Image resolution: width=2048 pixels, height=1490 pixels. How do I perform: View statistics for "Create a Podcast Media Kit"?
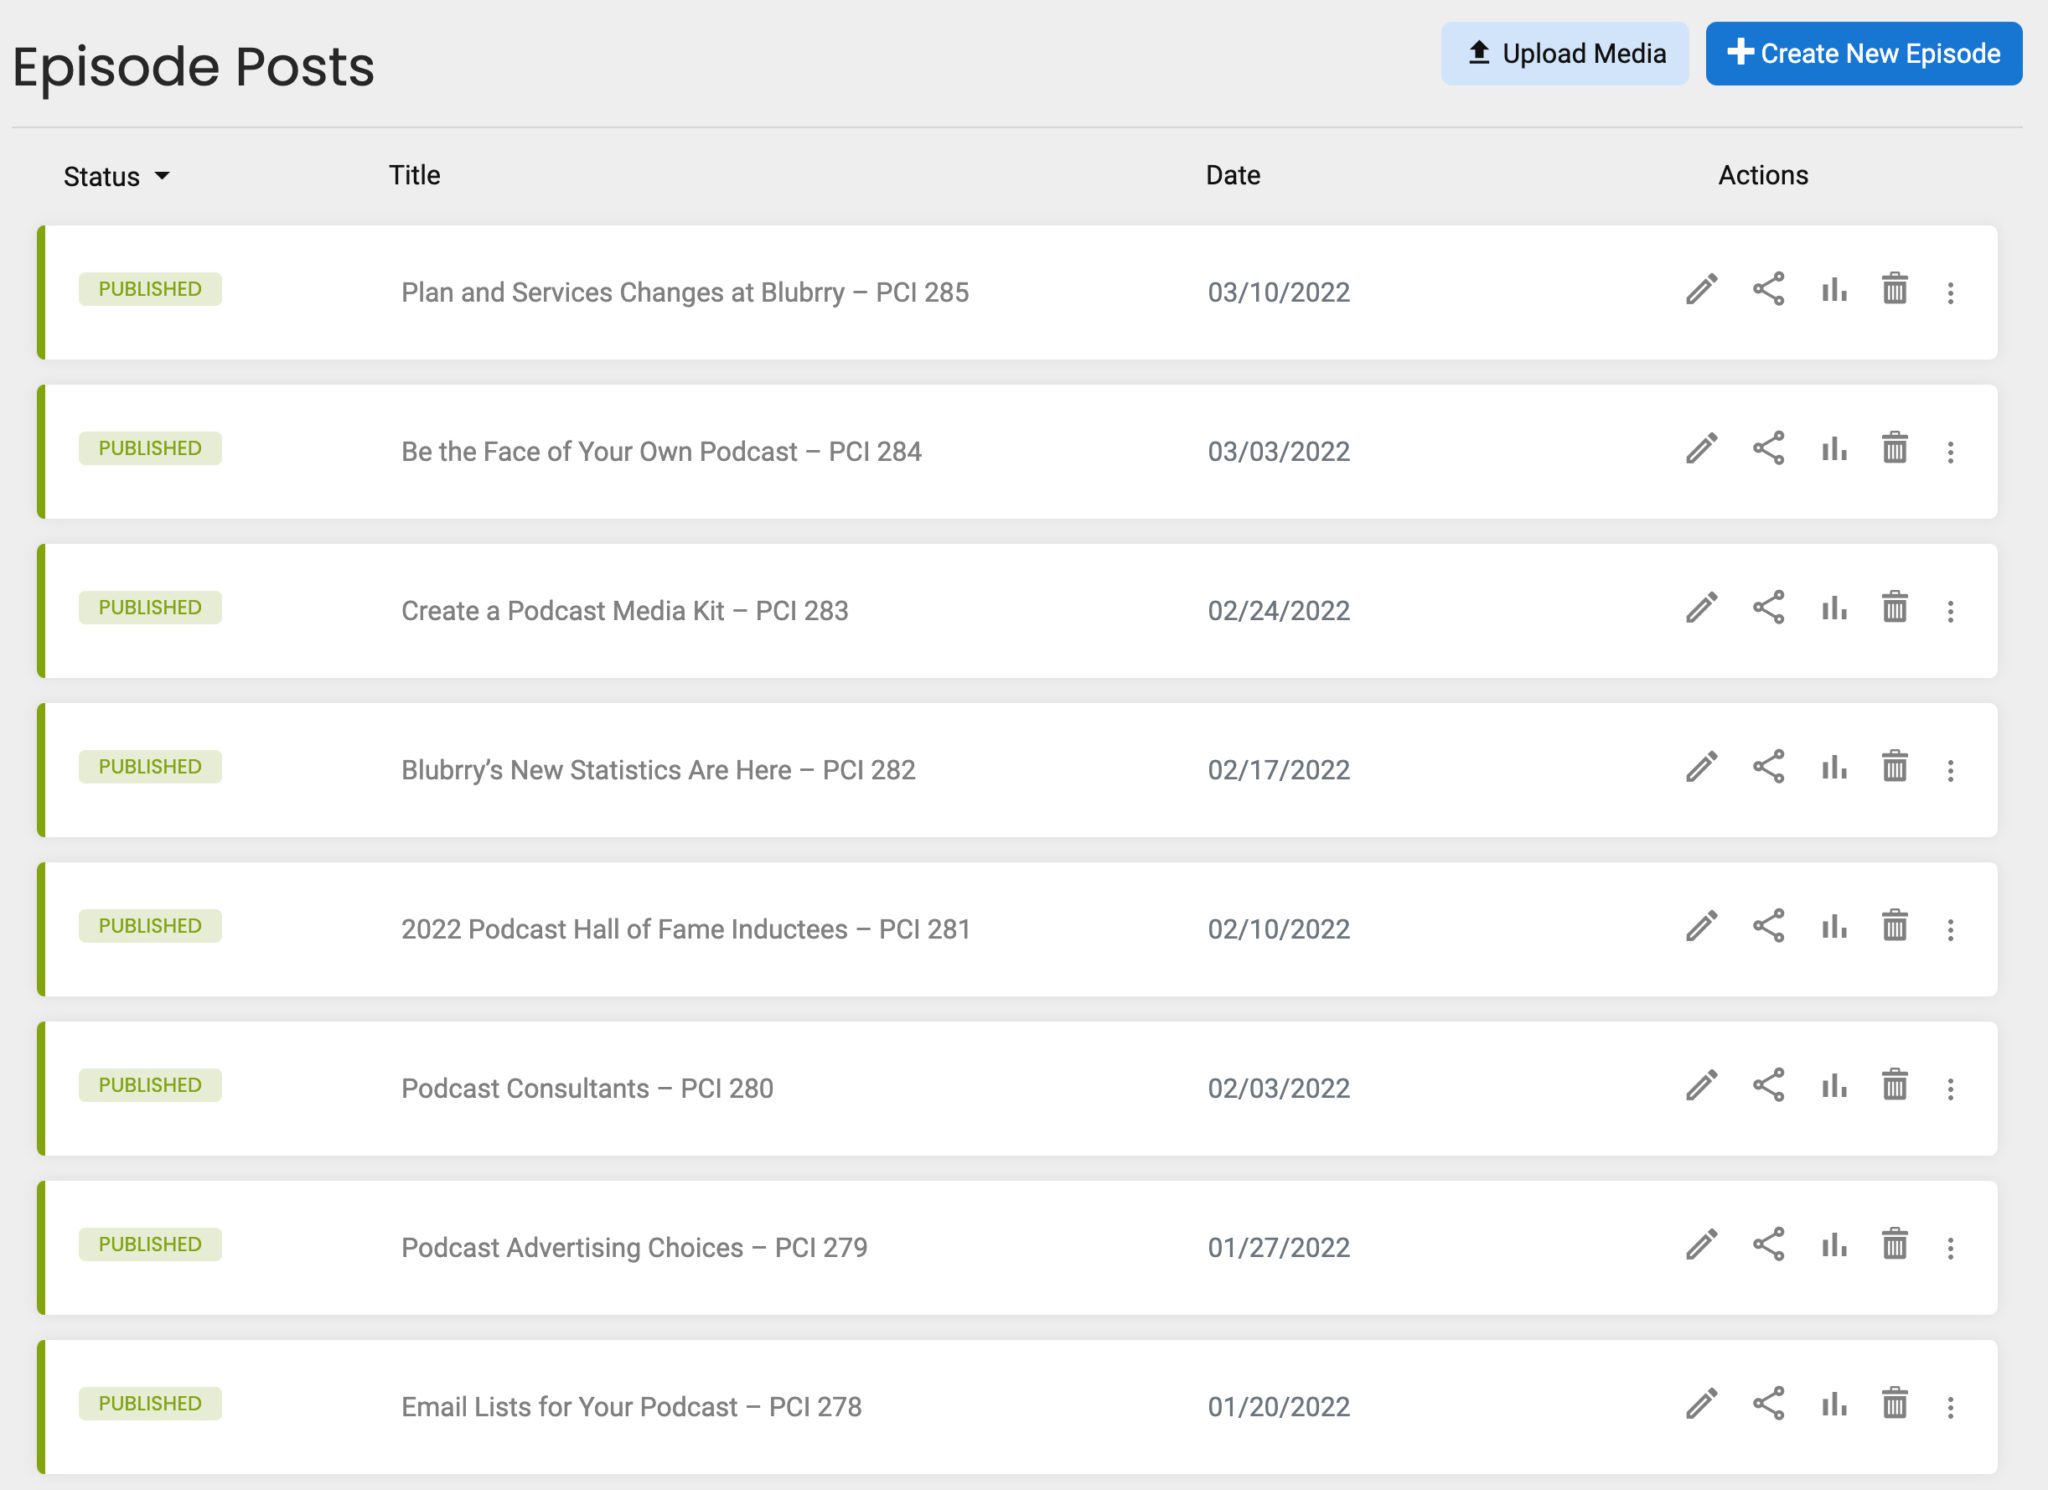pyautogui.click(x=1833, y=608)
